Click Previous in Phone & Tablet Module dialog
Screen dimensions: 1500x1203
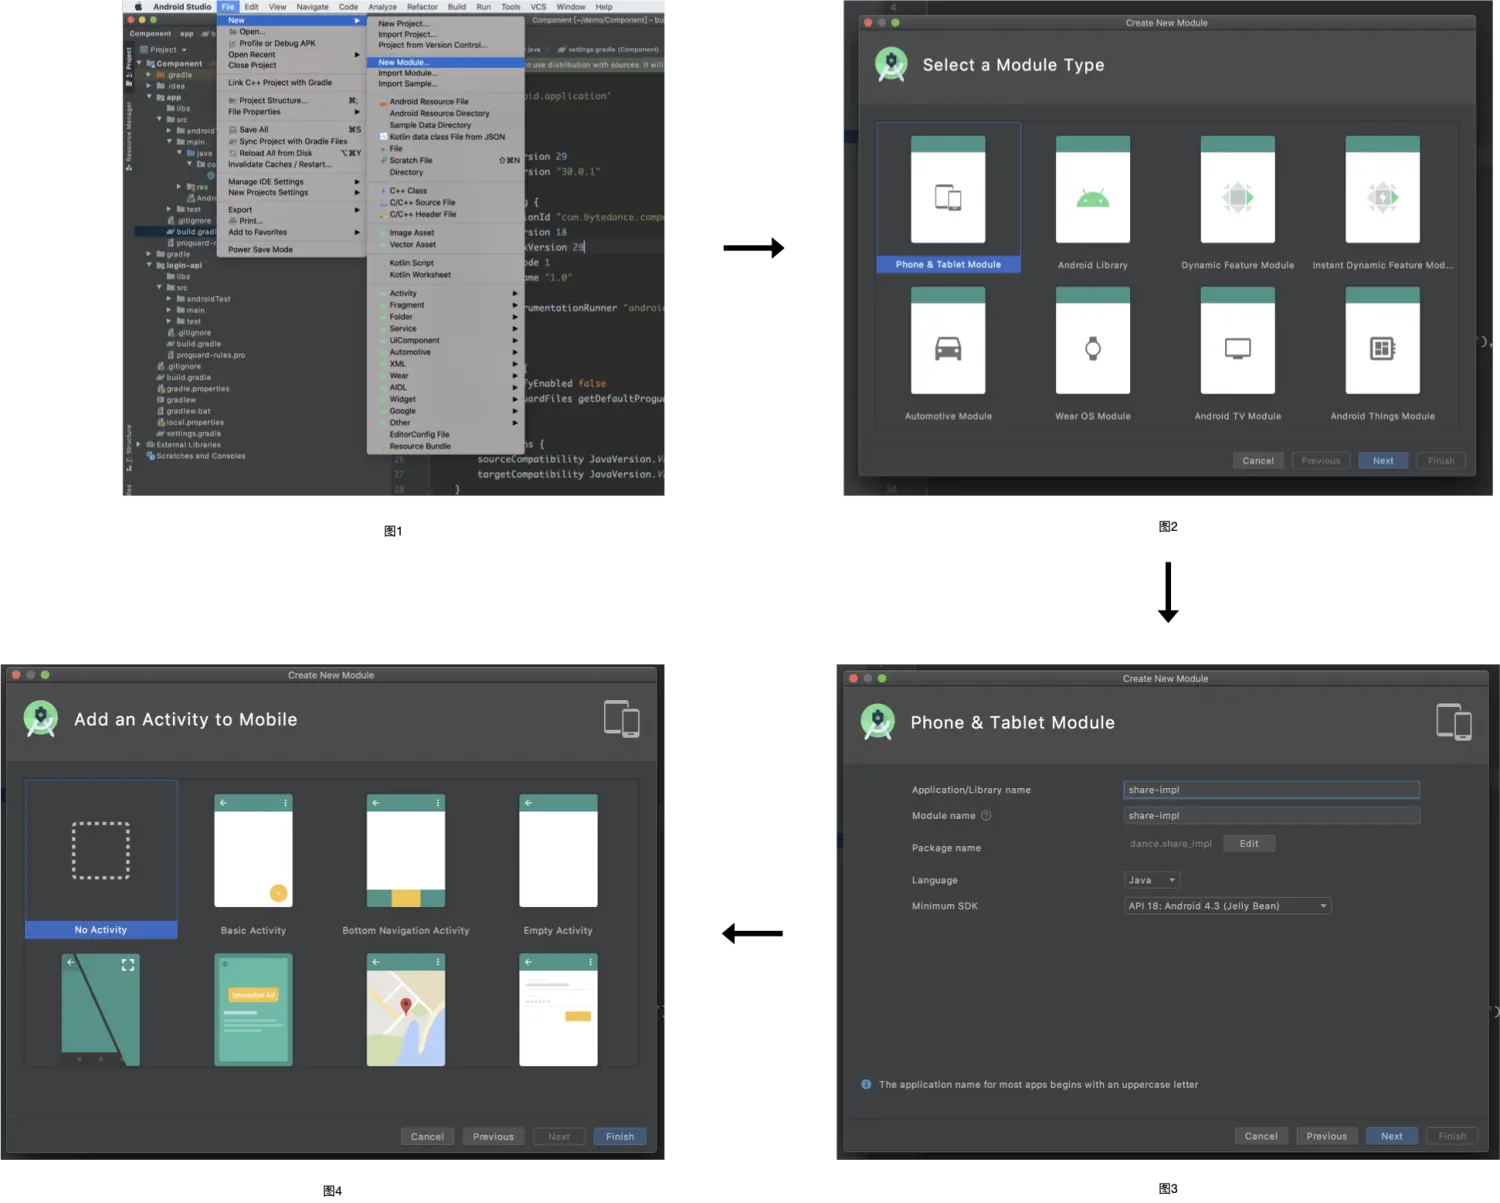click(x=1327, y=1136)
